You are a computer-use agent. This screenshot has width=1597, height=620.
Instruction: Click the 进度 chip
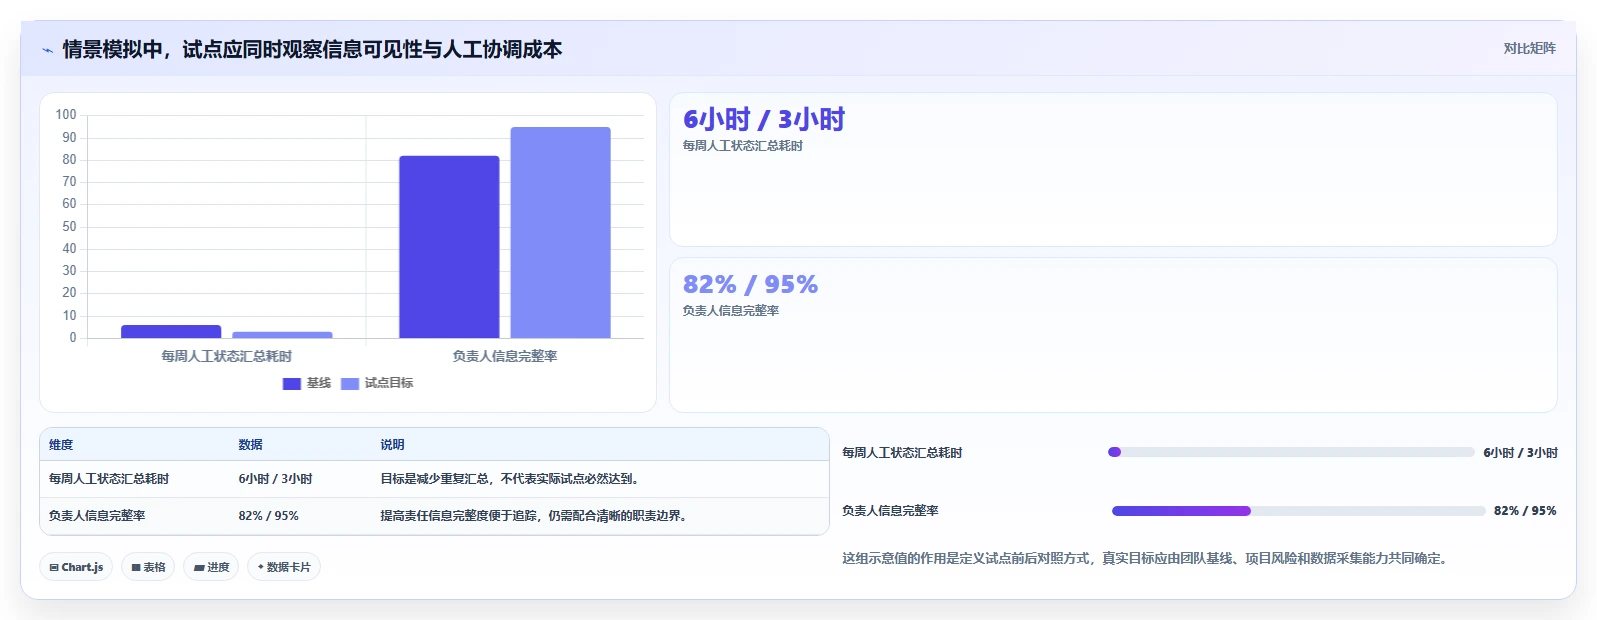211,567
